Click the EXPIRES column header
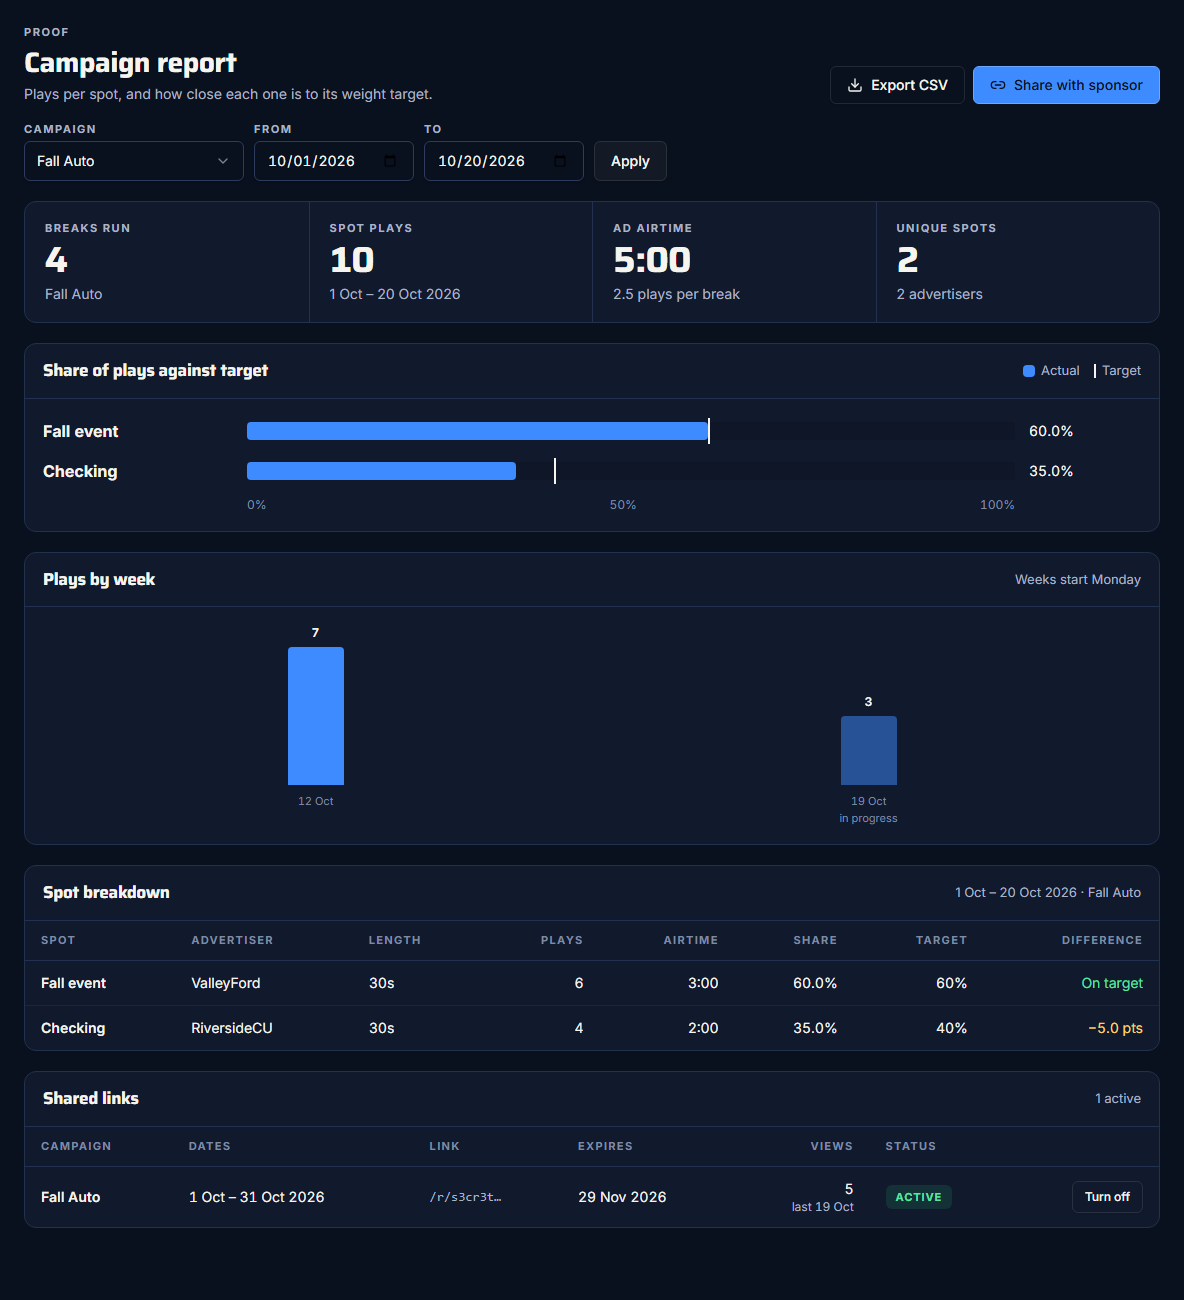 (x=605, y=1146)
